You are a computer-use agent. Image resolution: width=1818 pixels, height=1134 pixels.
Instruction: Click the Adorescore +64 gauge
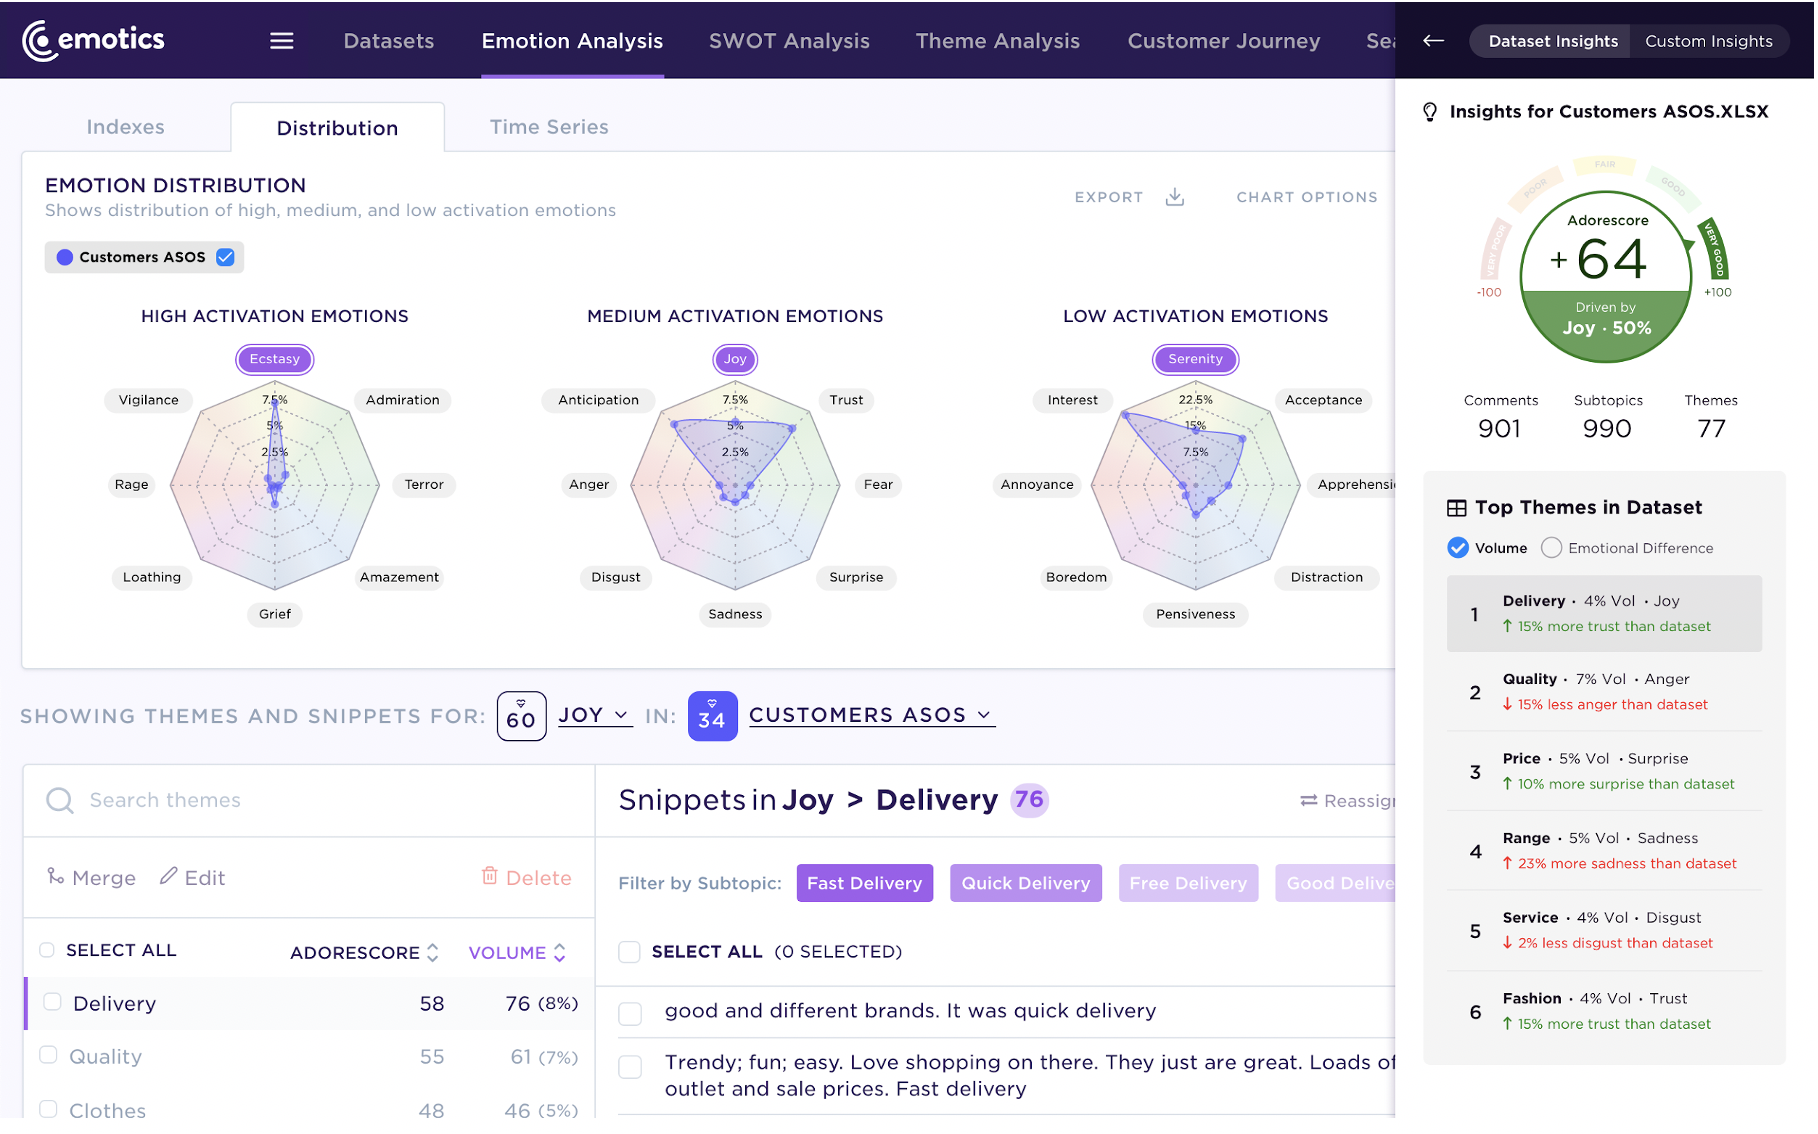pos(1606,276)
